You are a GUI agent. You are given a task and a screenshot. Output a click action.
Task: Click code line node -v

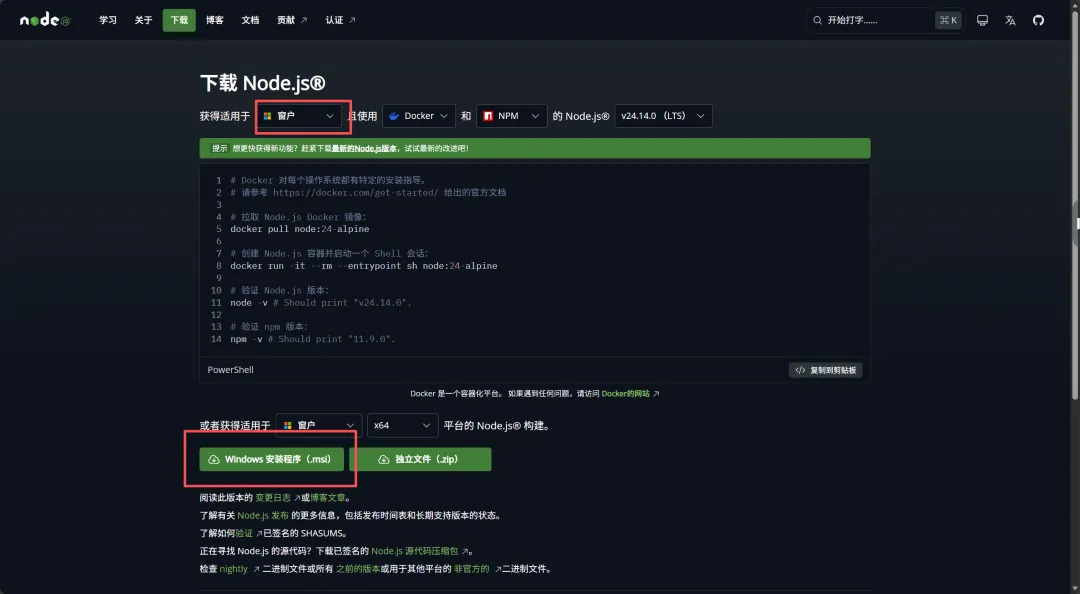(x=320, y=303)
